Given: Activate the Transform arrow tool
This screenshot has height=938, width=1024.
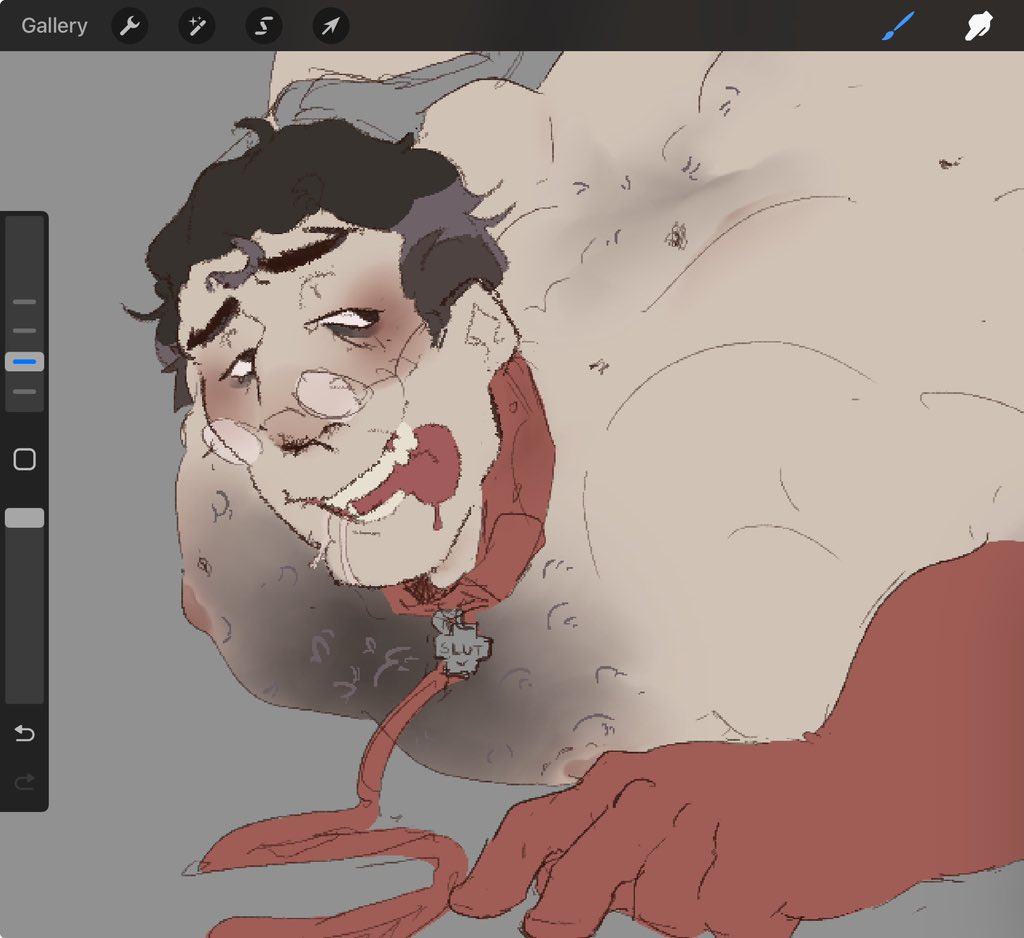Looking at the screenshot, I should tap(331, 26).
